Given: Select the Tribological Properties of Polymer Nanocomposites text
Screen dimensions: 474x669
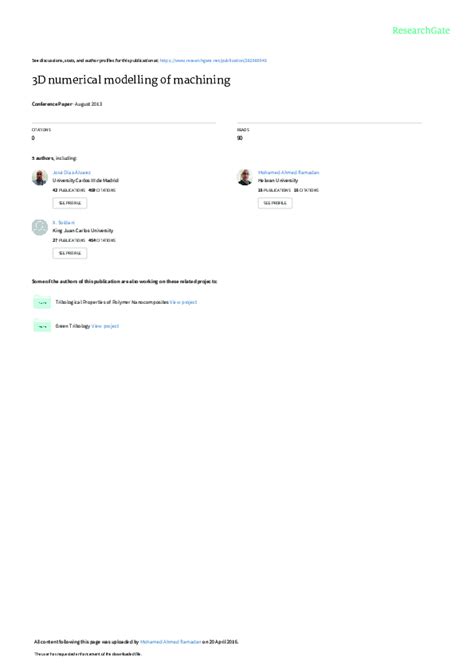Looking at the screenshot, I should coord(112,302).
